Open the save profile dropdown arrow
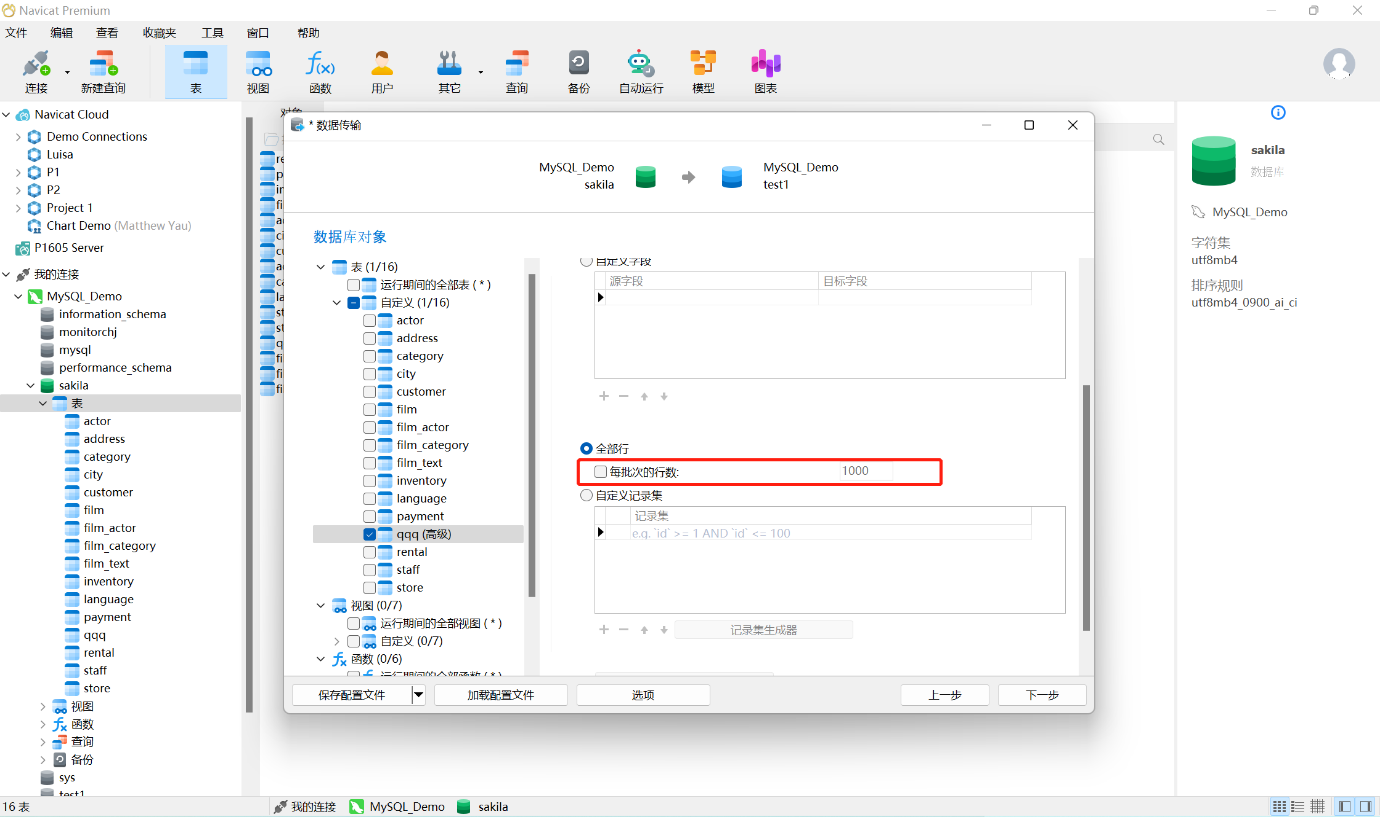Viewport: 1380px width, 817px height. pos(418,695)
